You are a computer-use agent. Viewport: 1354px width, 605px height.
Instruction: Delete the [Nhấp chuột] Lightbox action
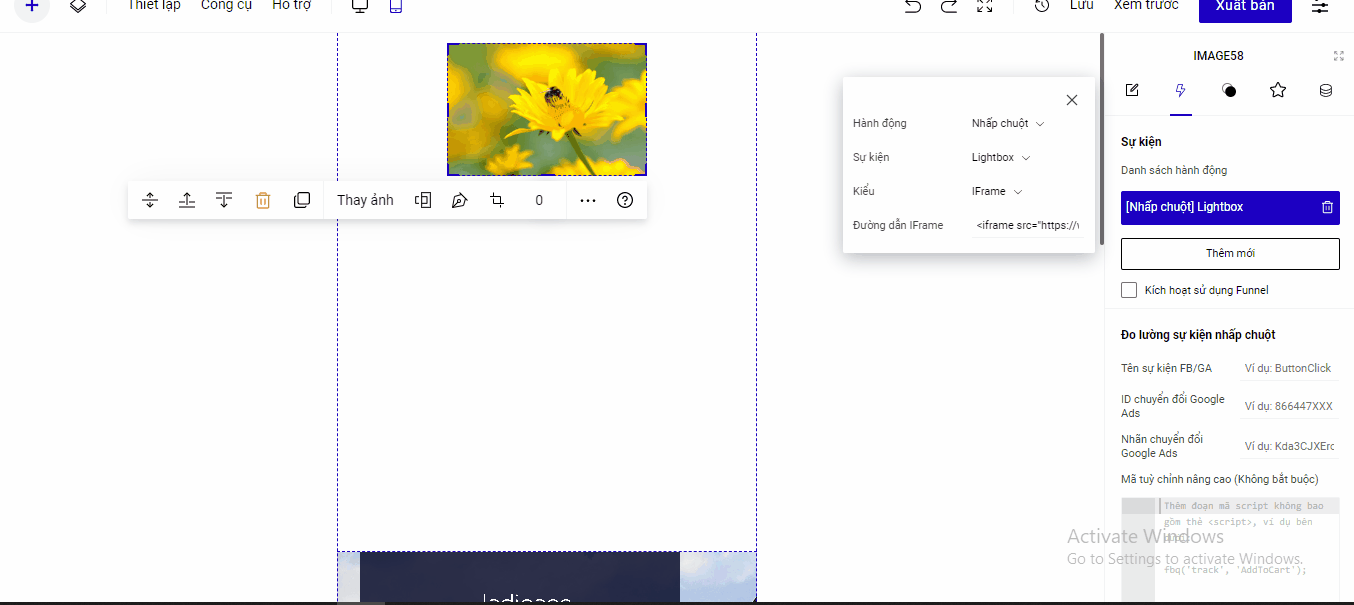(1327, 207)
